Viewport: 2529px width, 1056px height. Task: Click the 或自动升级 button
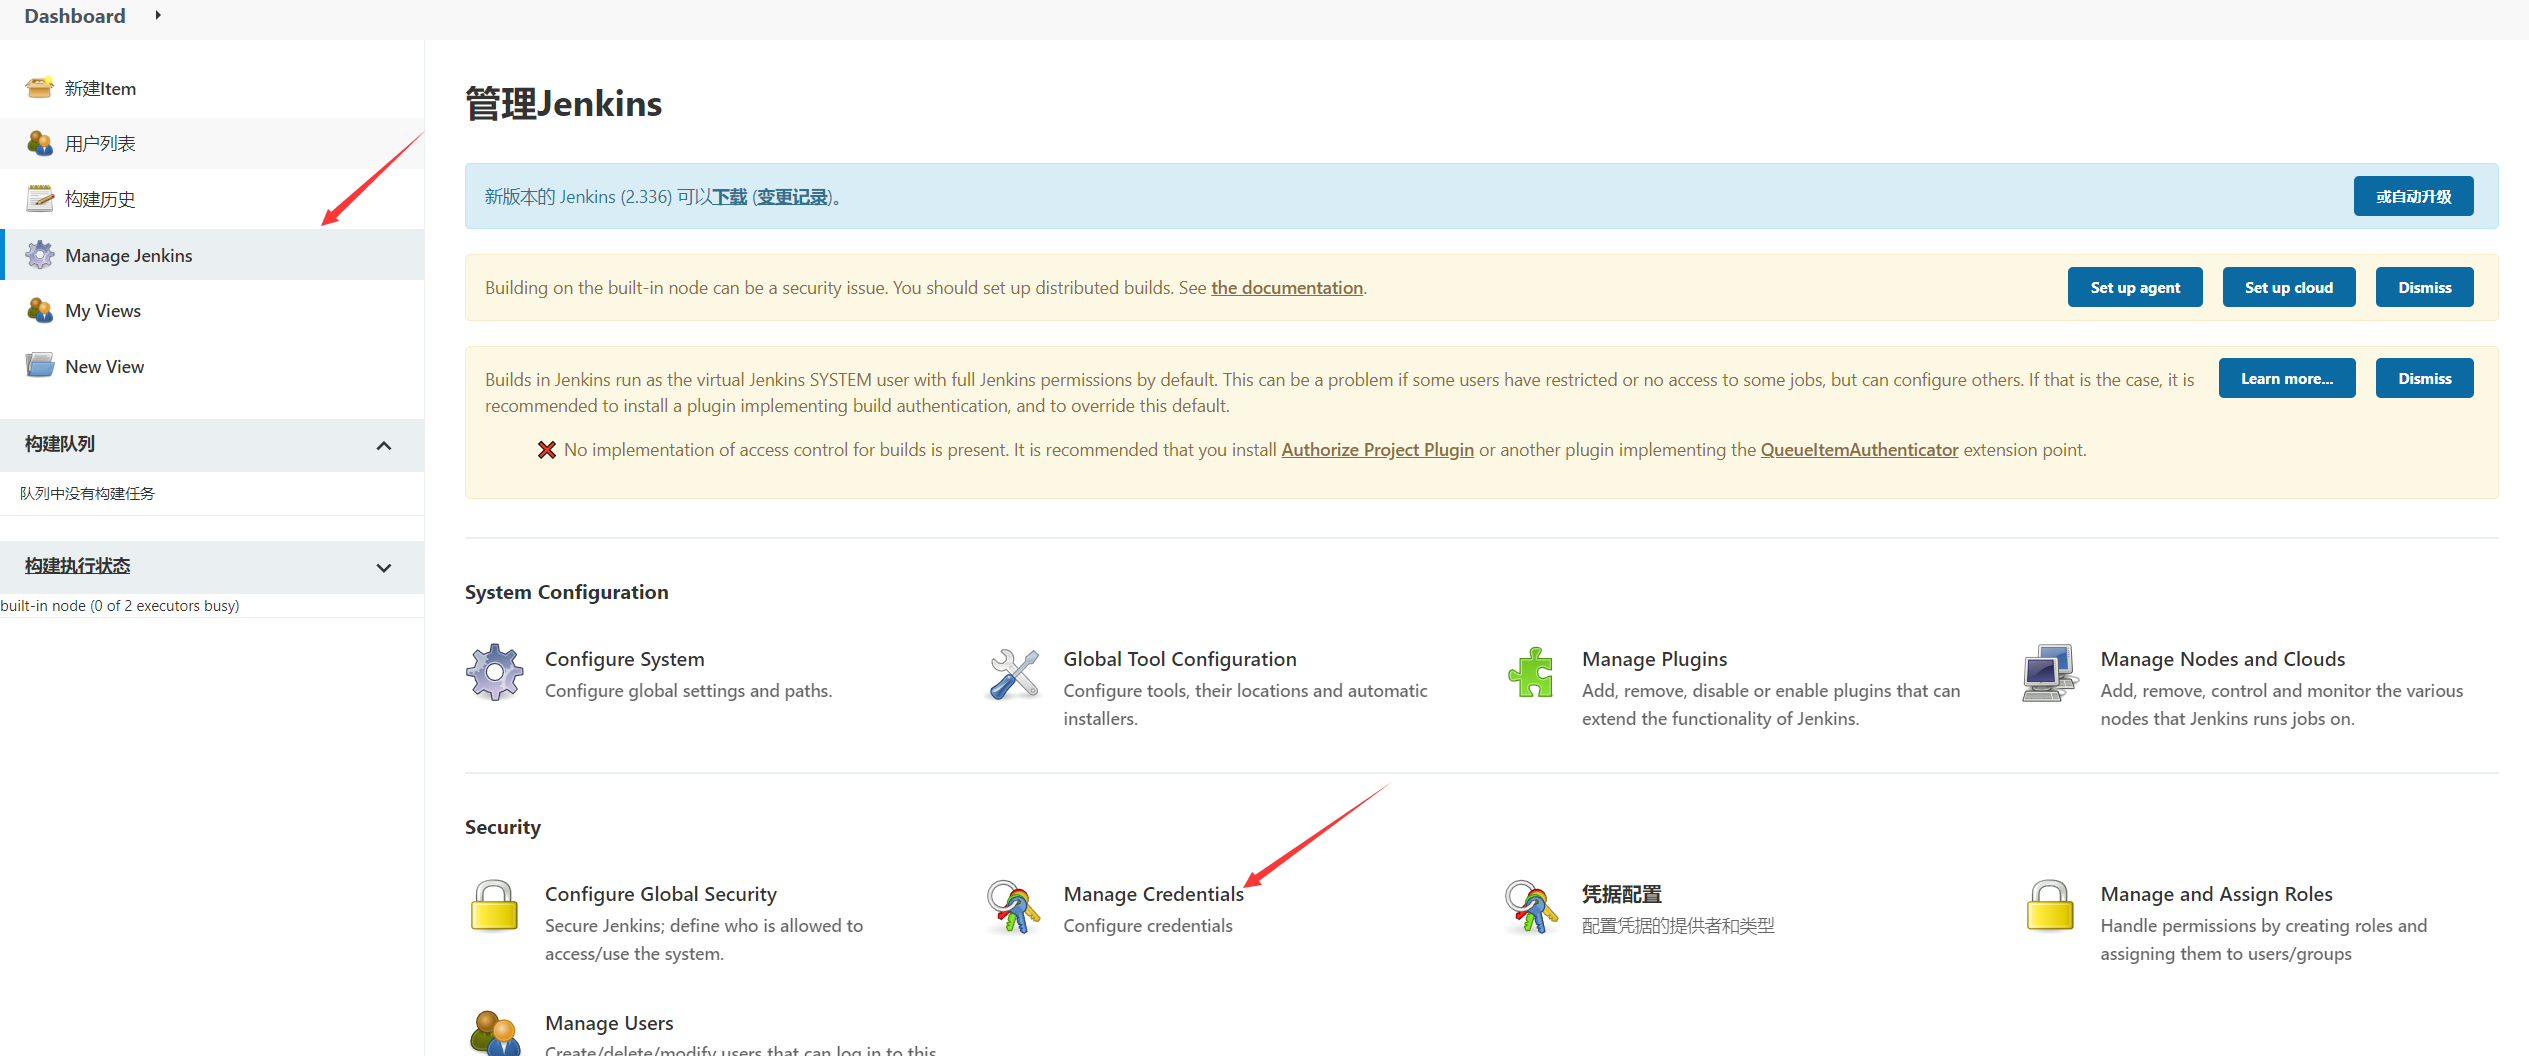coord(2413,196)
